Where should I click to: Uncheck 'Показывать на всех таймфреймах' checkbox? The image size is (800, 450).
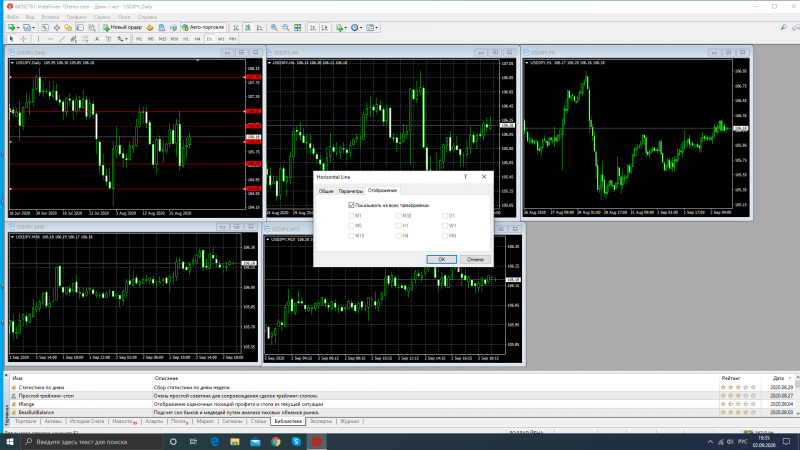click(x=351, y=205)
